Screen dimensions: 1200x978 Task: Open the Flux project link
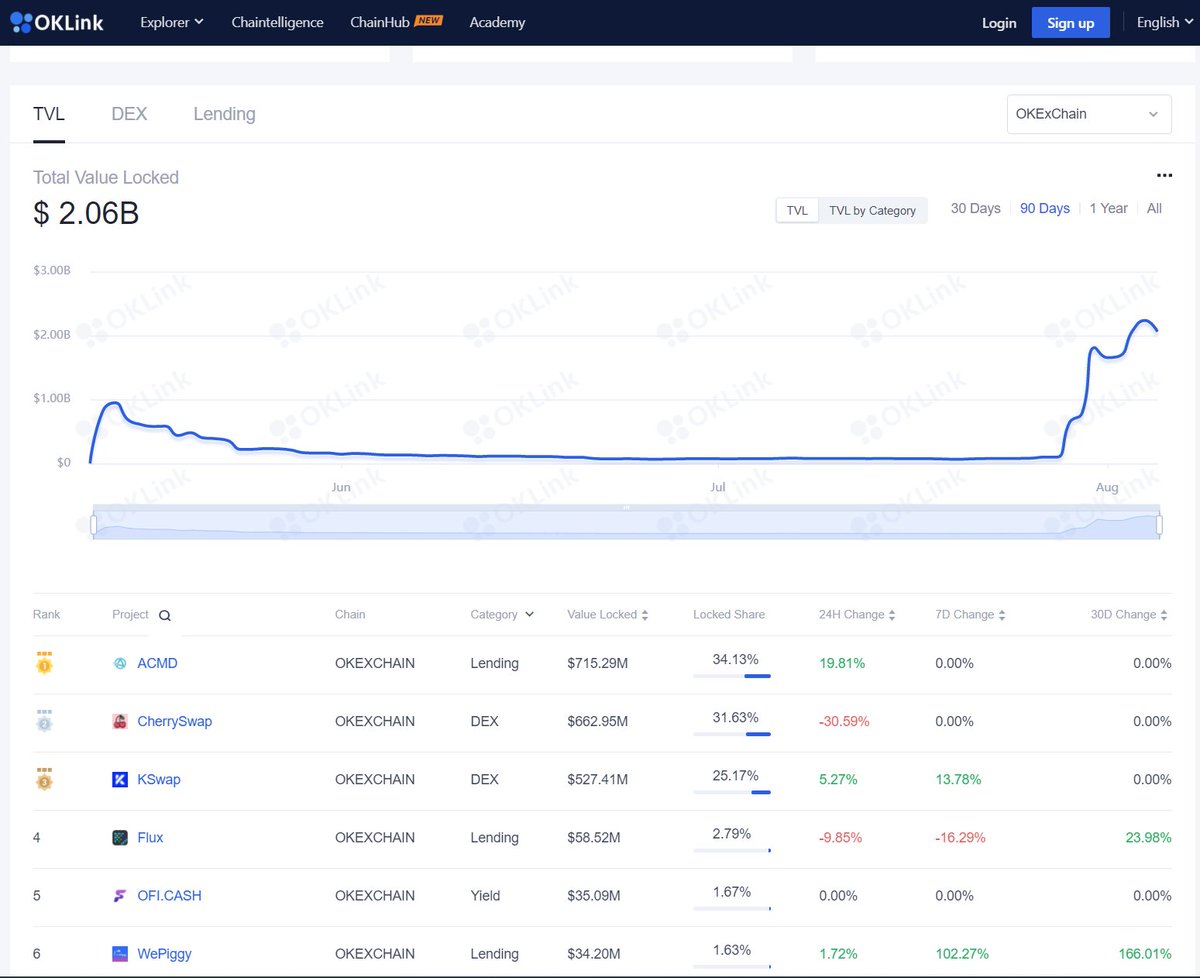click(x=150, y=837)
